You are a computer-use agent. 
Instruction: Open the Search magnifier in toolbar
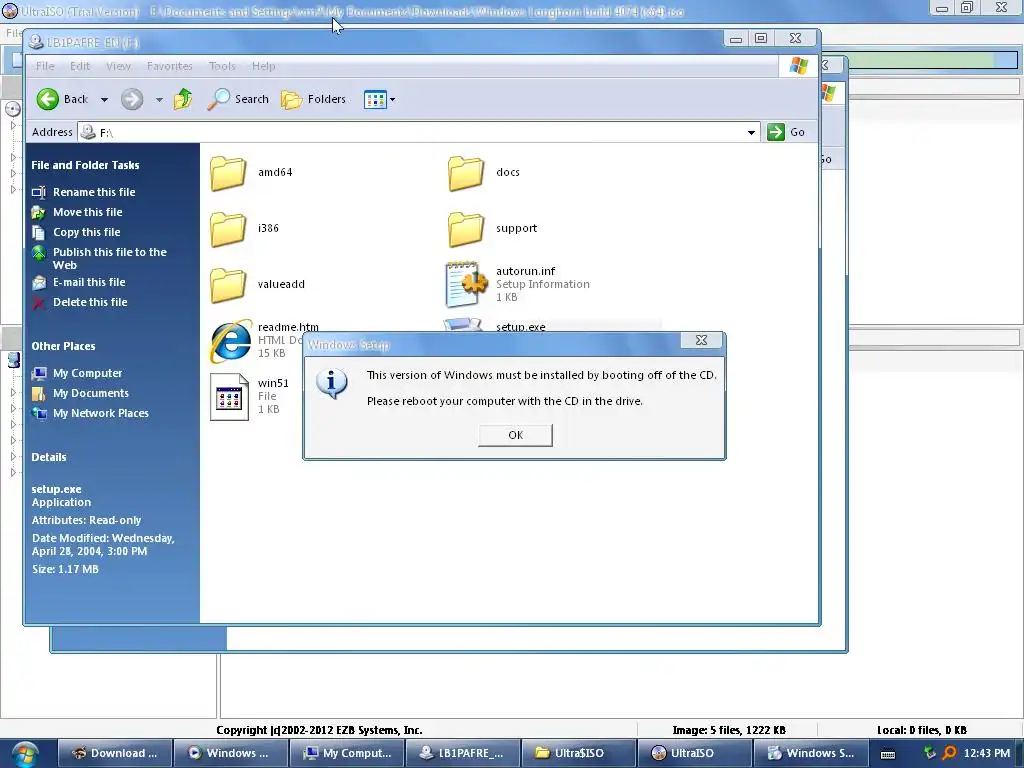[238, 99]
